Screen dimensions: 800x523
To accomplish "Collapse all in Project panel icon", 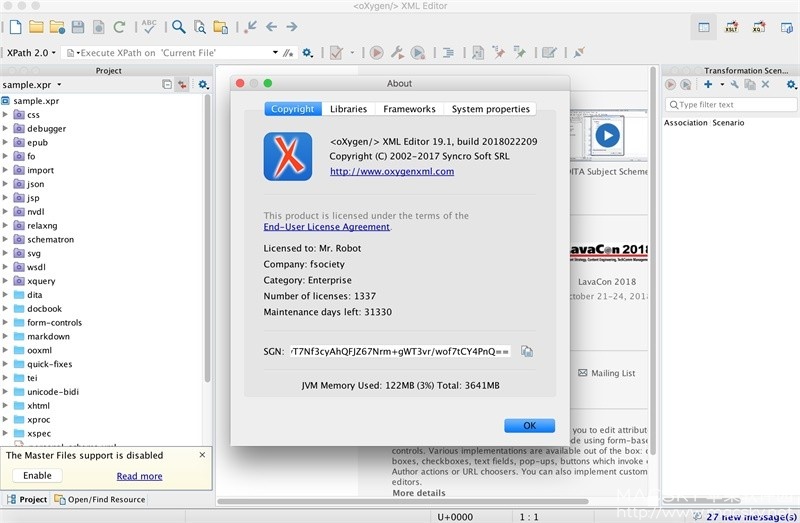I will click(167, 84).
